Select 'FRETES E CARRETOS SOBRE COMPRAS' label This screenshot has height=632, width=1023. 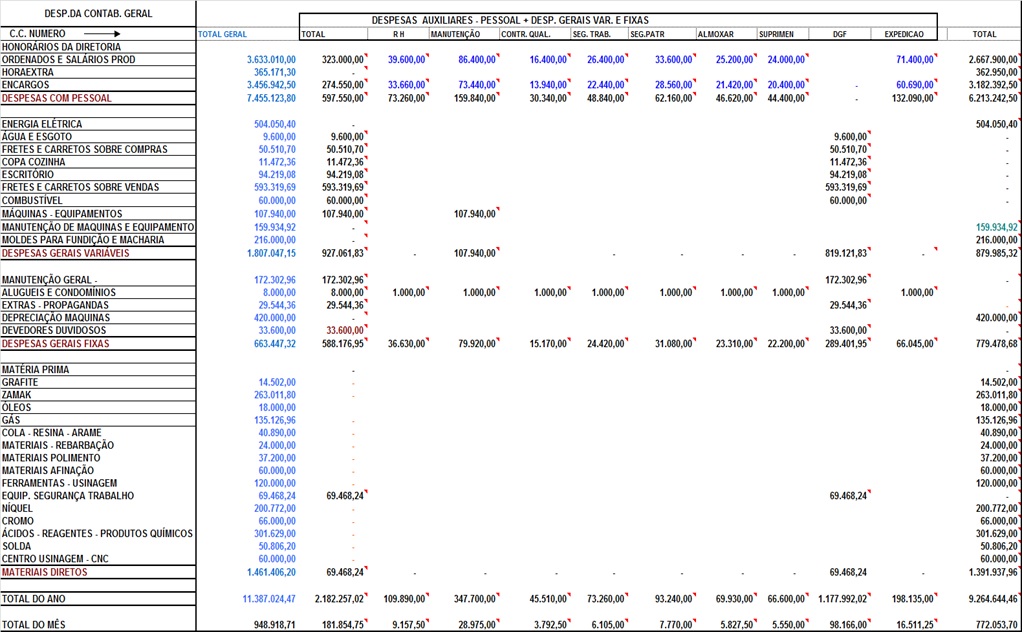click(x=85, y=149)
